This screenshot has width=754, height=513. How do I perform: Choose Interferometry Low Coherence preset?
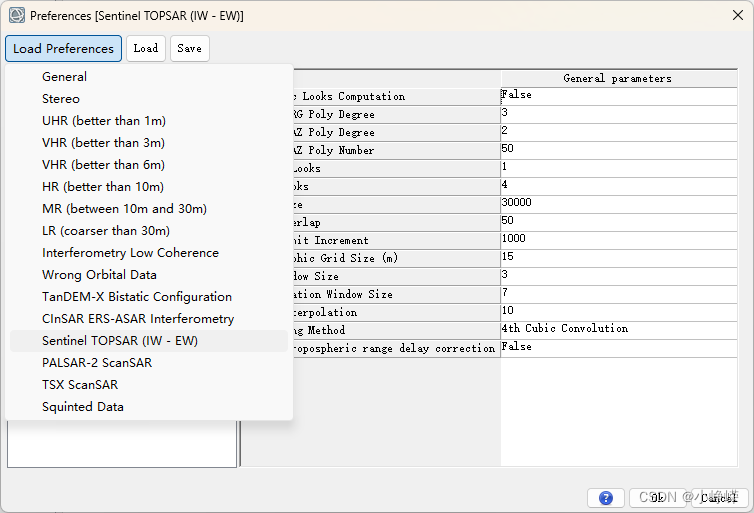coord(149,253)
